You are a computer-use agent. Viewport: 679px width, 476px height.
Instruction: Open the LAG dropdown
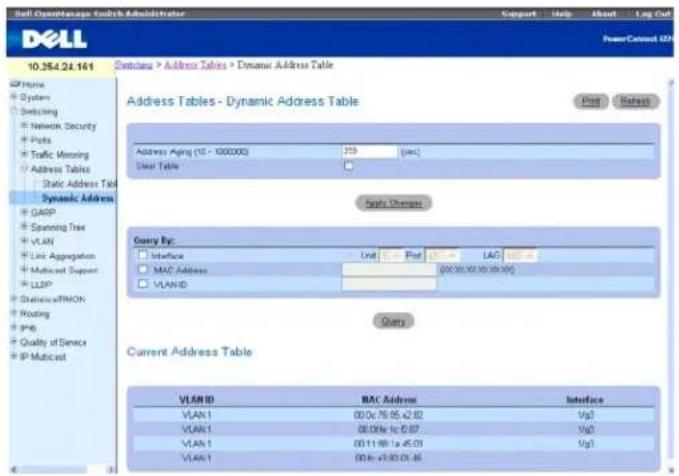[x=520, y=256]
